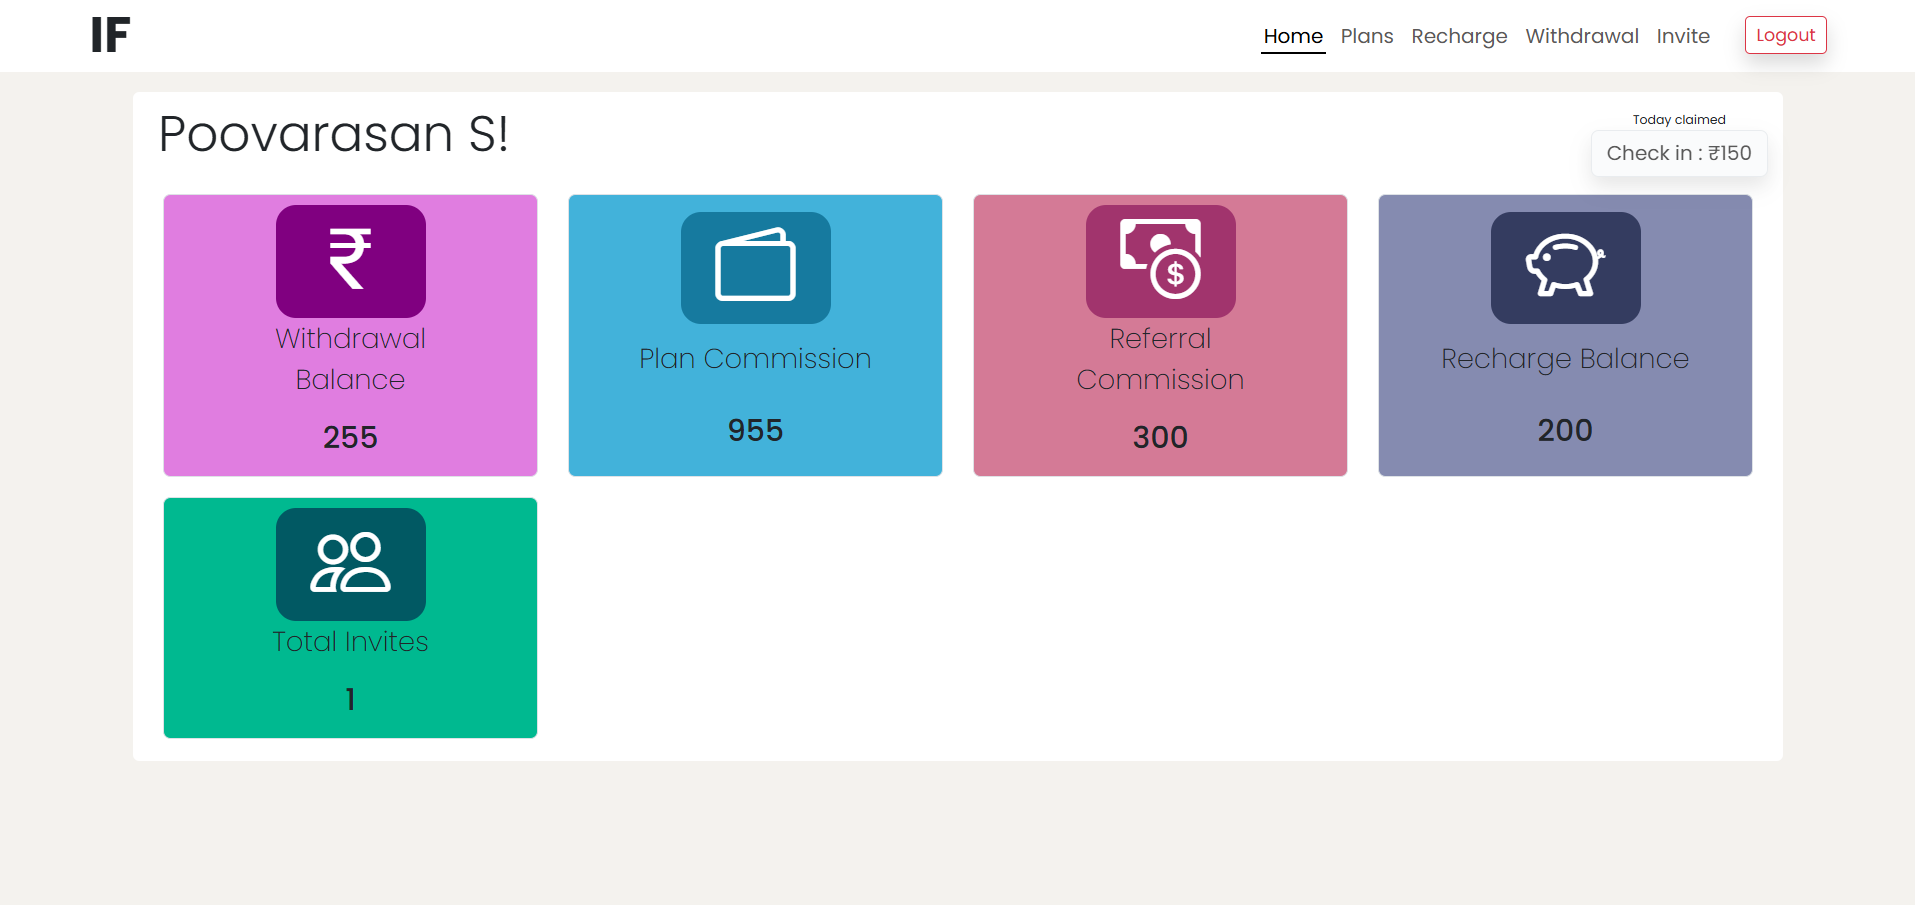This screenshot has height=905, width=1915.
Task: Open the Home navigation tab
Action: tap(1292, 36)
